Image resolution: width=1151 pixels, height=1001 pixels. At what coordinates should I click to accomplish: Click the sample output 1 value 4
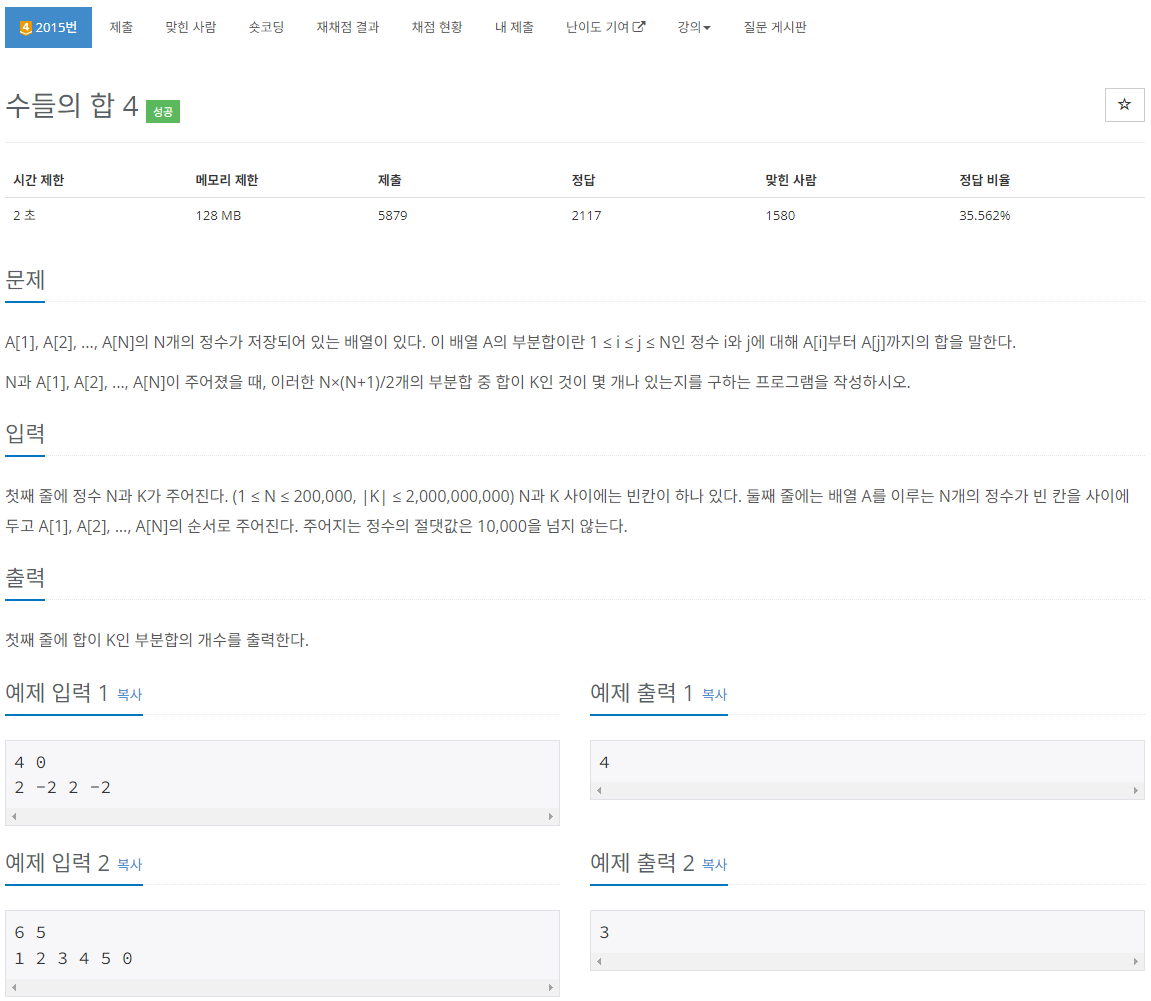[x=604, y=762]
